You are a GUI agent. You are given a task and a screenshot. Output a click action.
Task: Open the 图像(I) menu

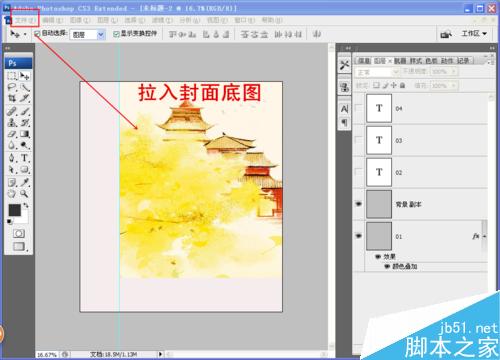pos(80,20)
